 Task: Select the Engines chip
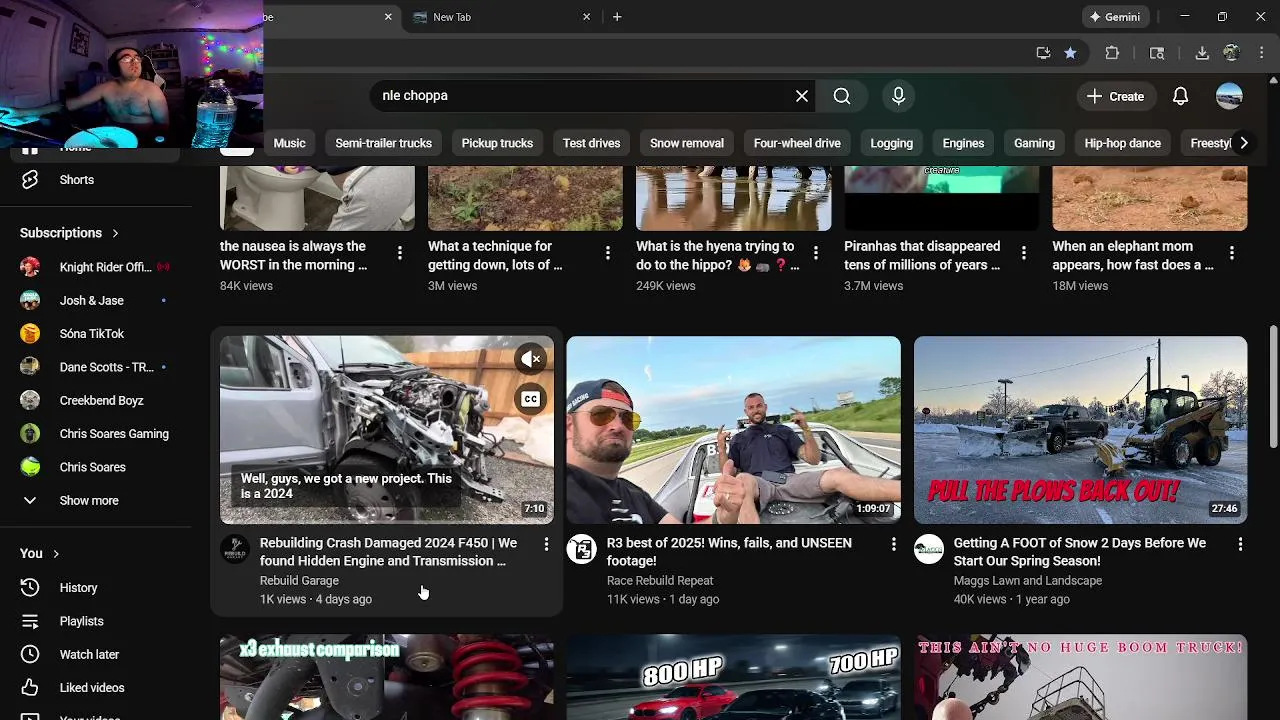point(963,143)
